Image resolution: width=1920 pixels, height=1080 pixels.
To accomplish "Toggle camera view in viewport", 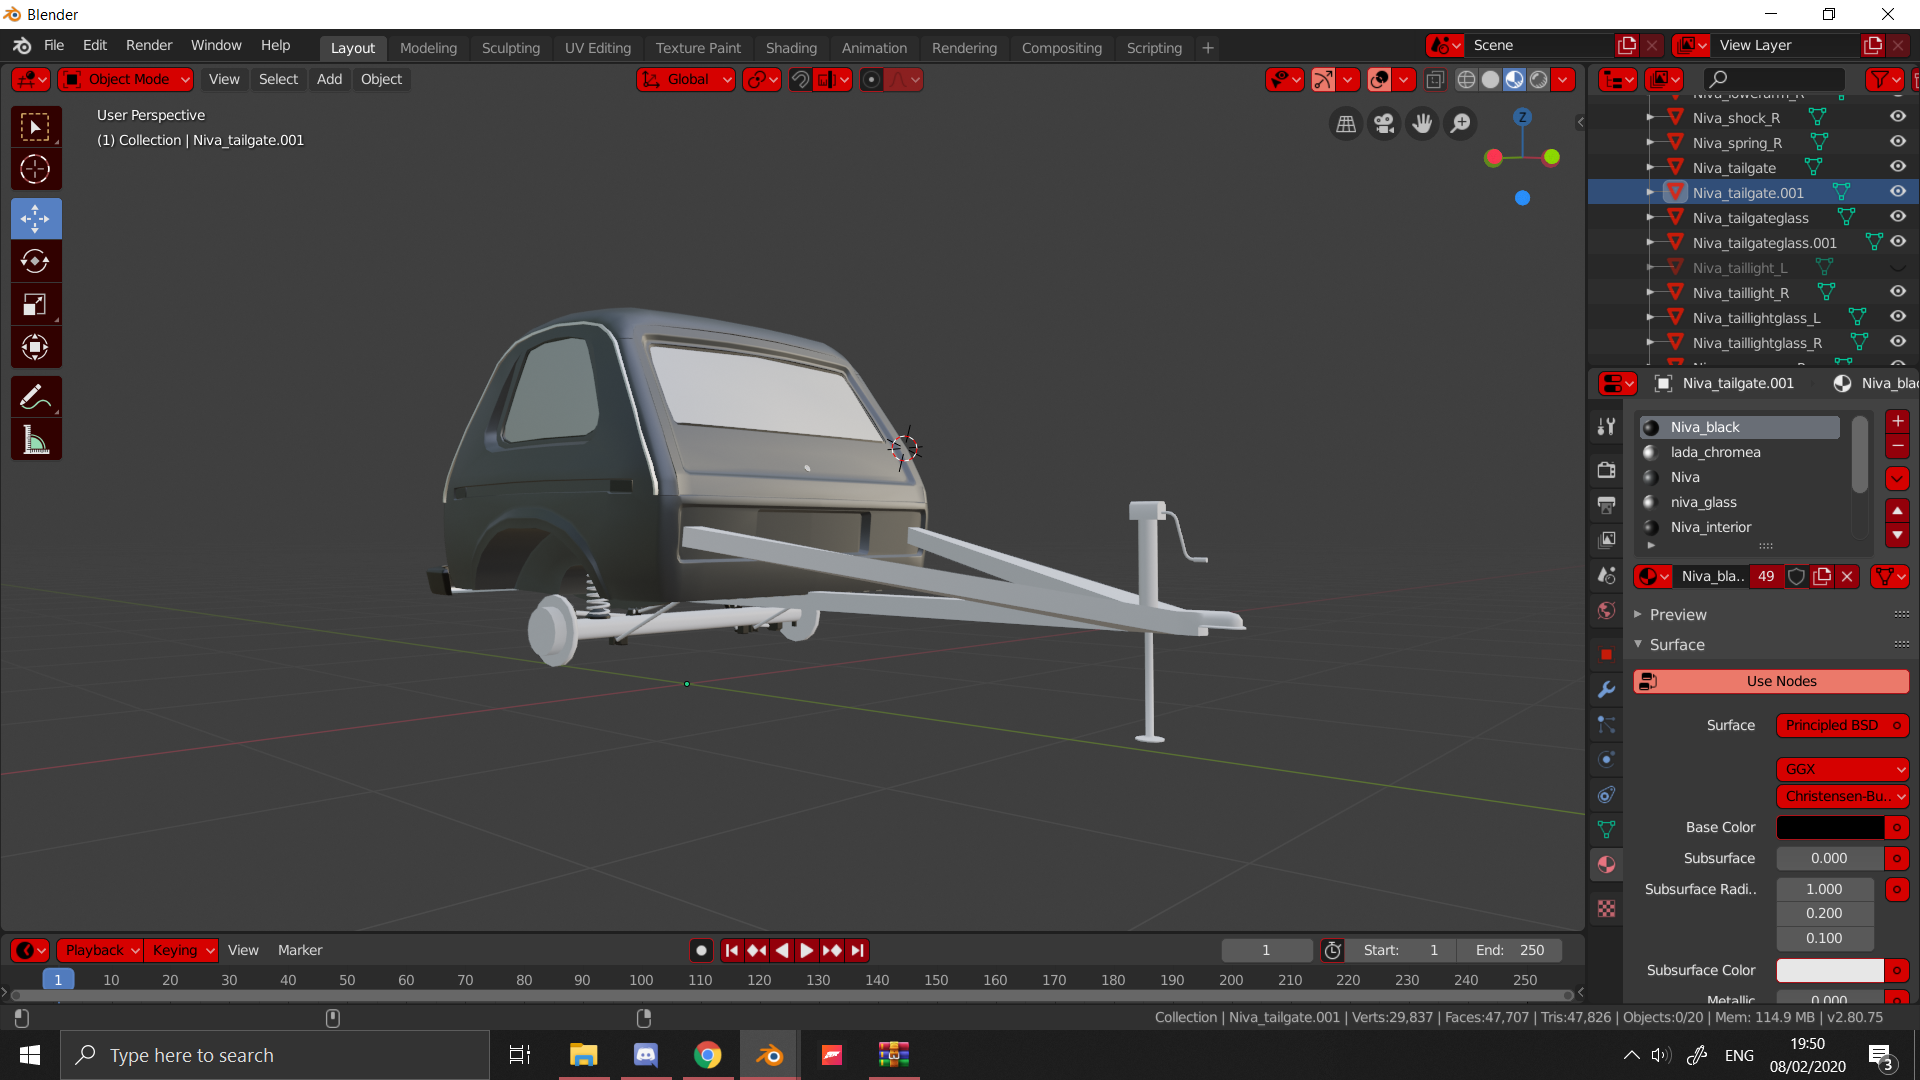I will pos(1384,124).
